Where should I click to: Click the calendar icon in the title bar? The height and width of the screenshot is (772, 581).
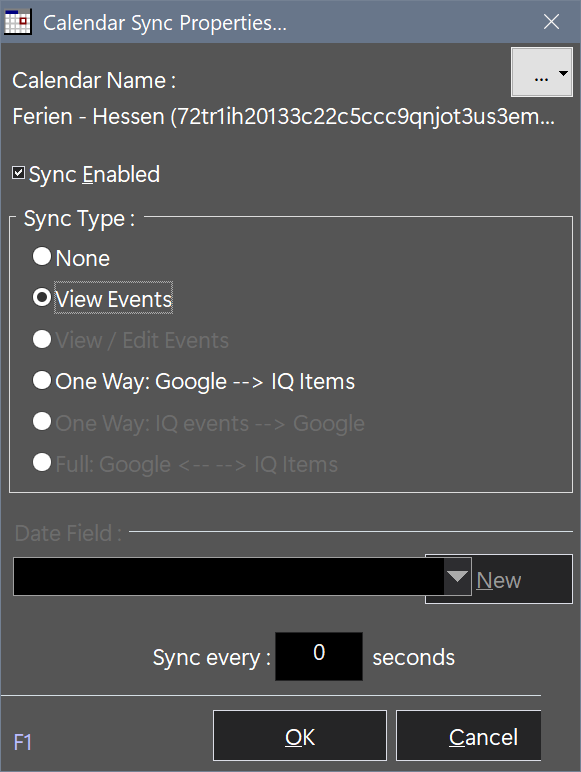[18, 22]
